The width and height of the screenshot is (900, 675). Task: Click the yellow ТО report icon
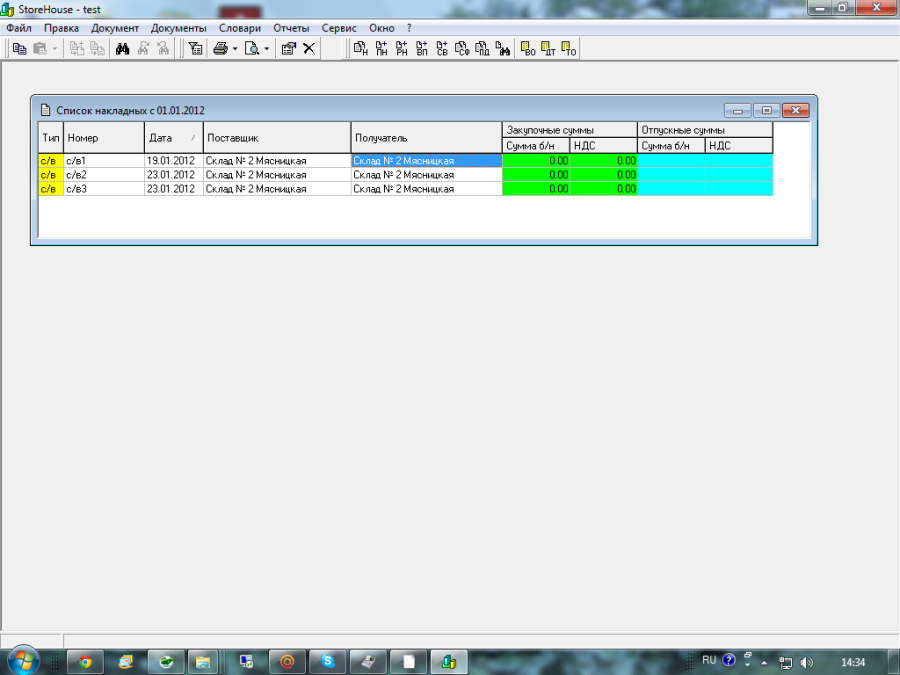pyautogui.click(x=568, y=48)
